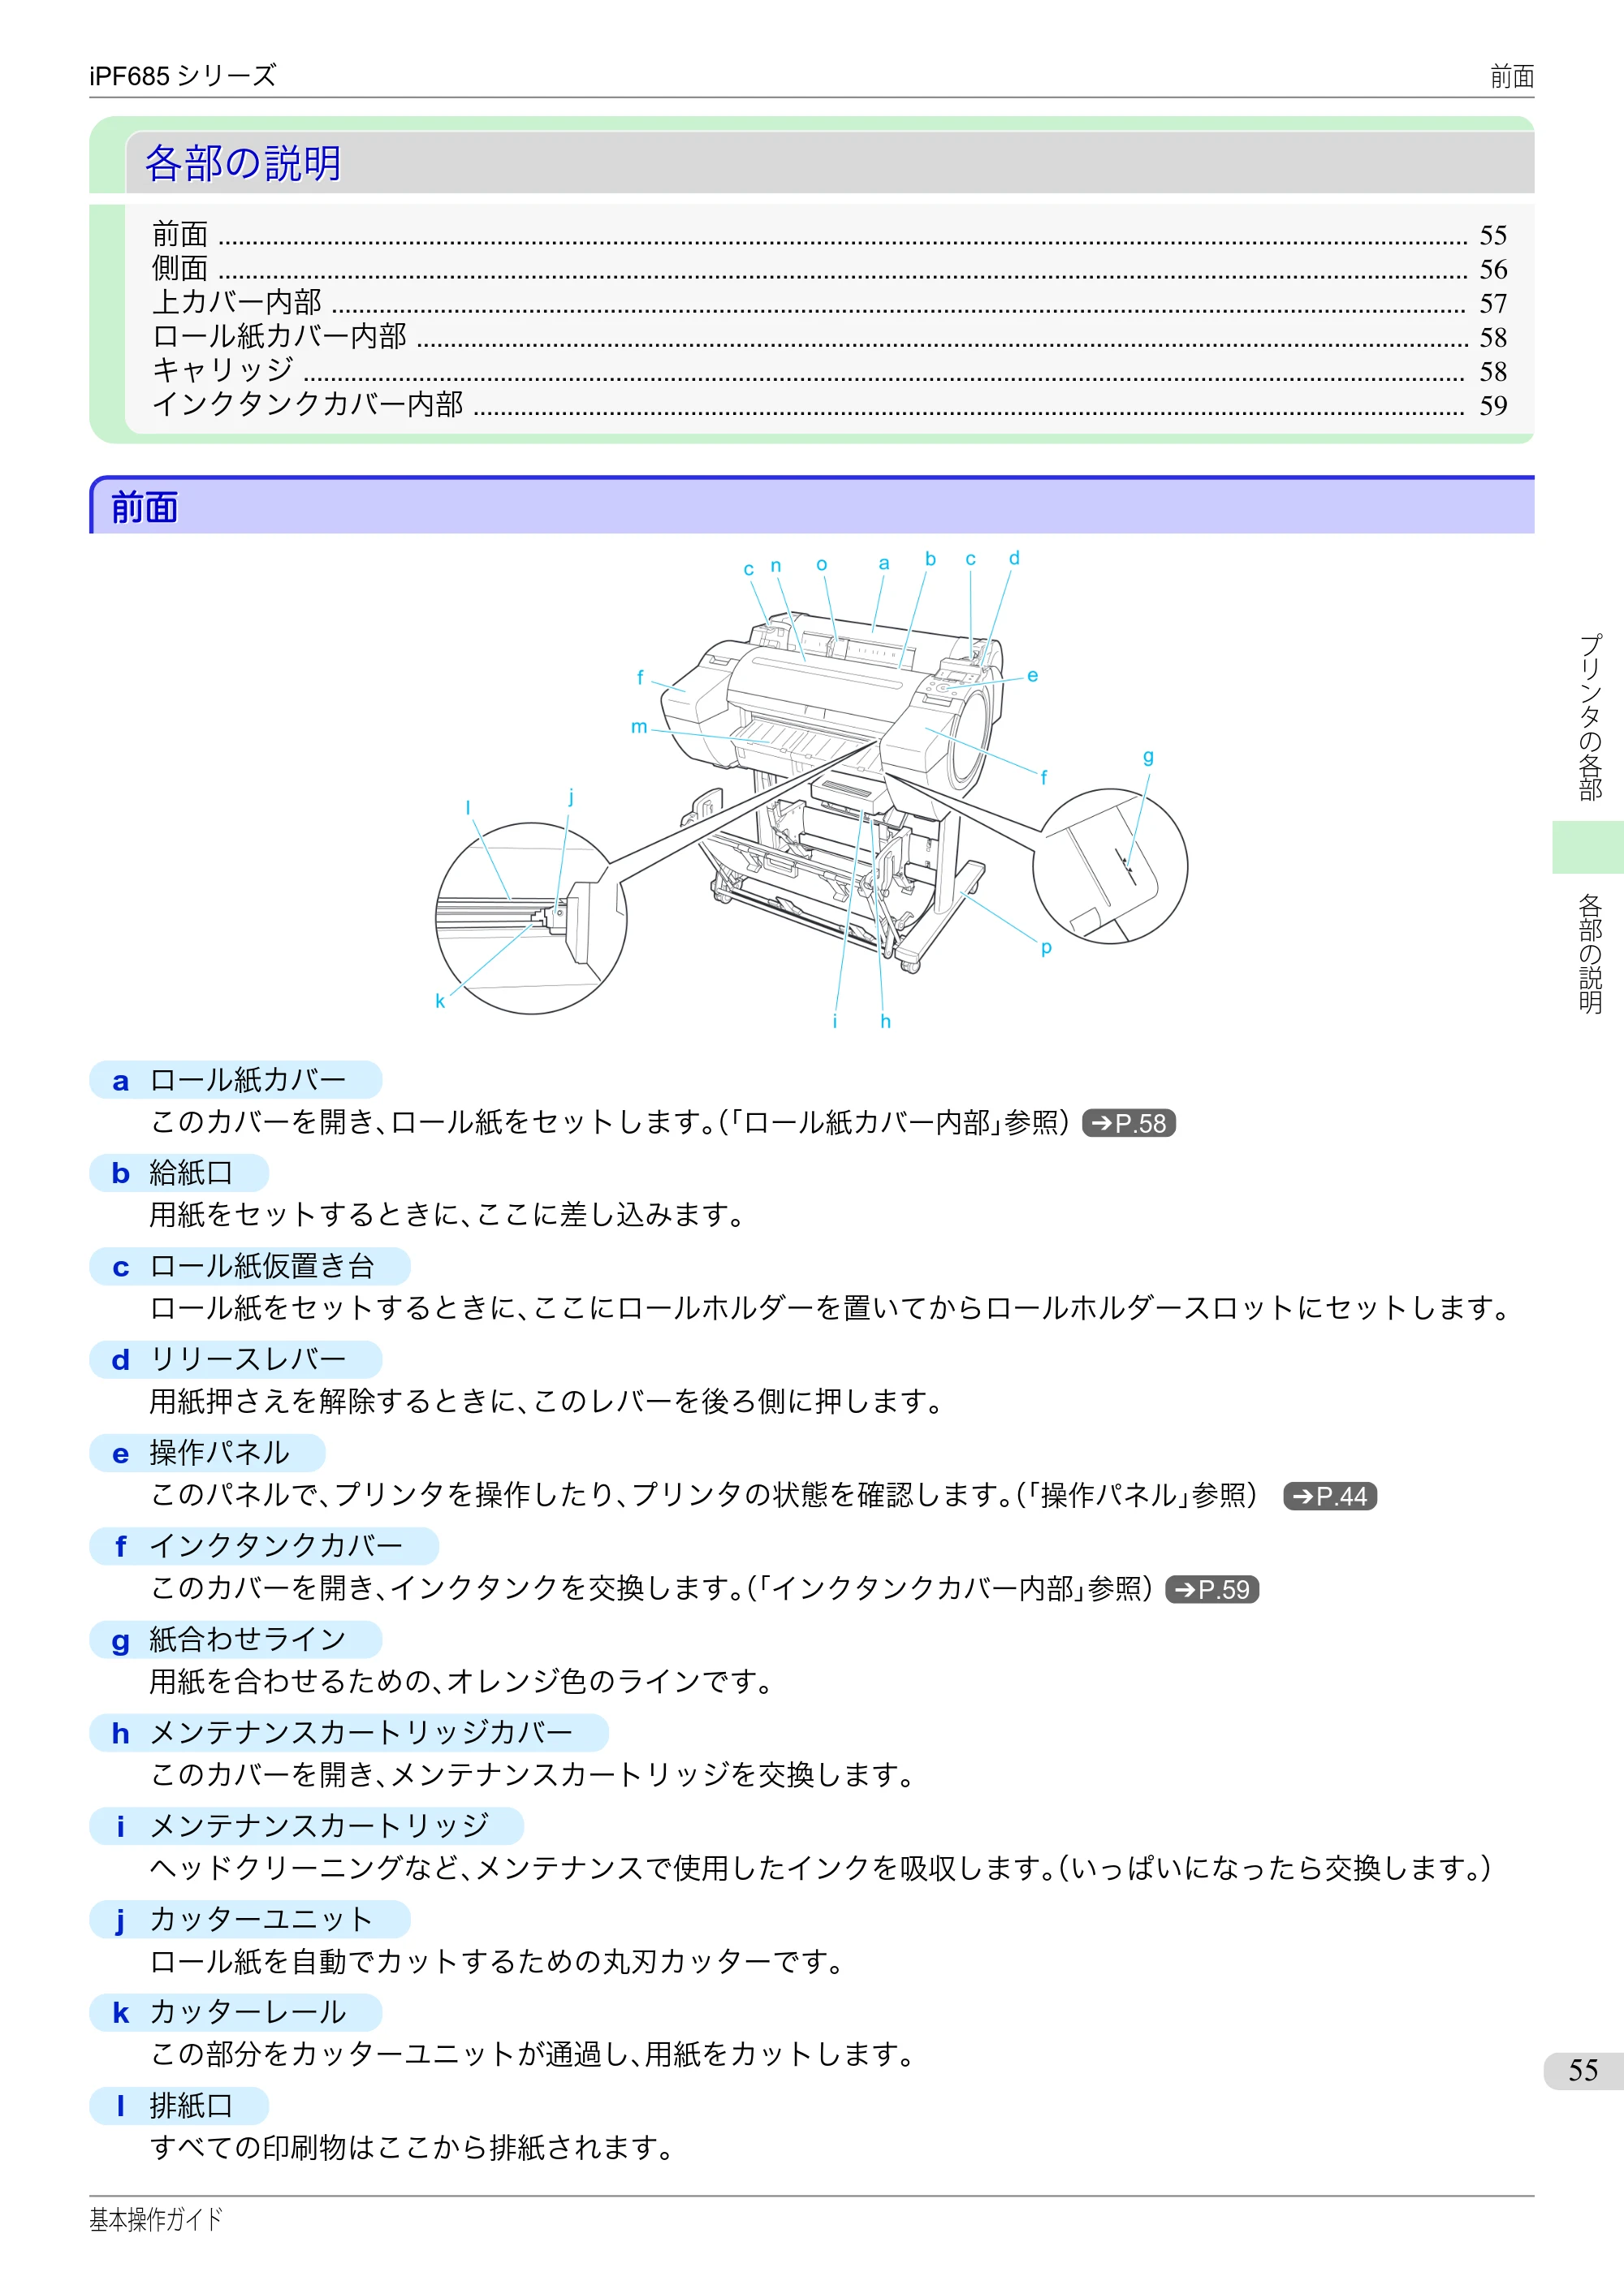Click callout letter 'm' in the diagram

[x=639, y=727]
